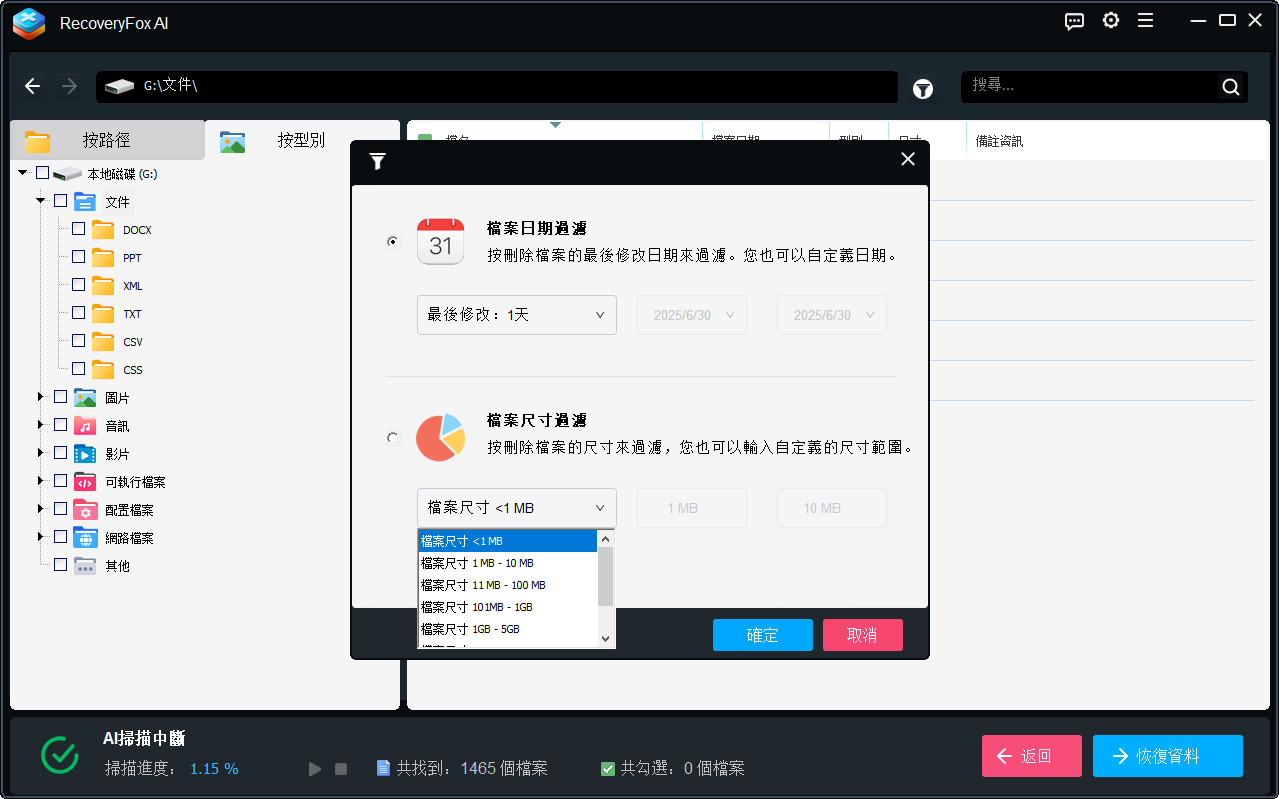The width and height of the screenshot is (1279, 799).
Task: Navigate back with the left arrow icon
Action: (32, 86)
